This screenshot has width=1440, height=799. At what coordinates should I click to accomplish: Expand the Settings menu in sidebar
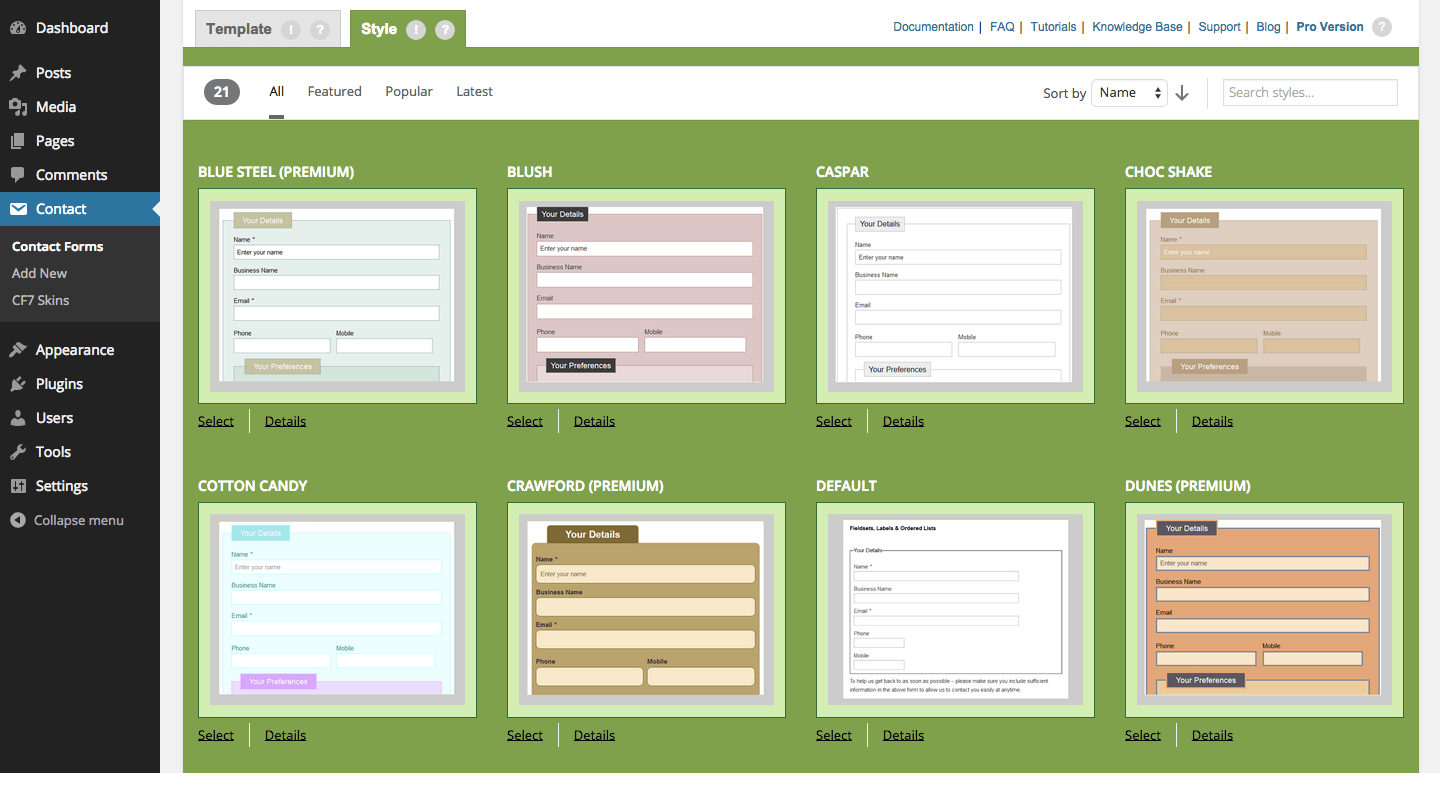(61, 486)
